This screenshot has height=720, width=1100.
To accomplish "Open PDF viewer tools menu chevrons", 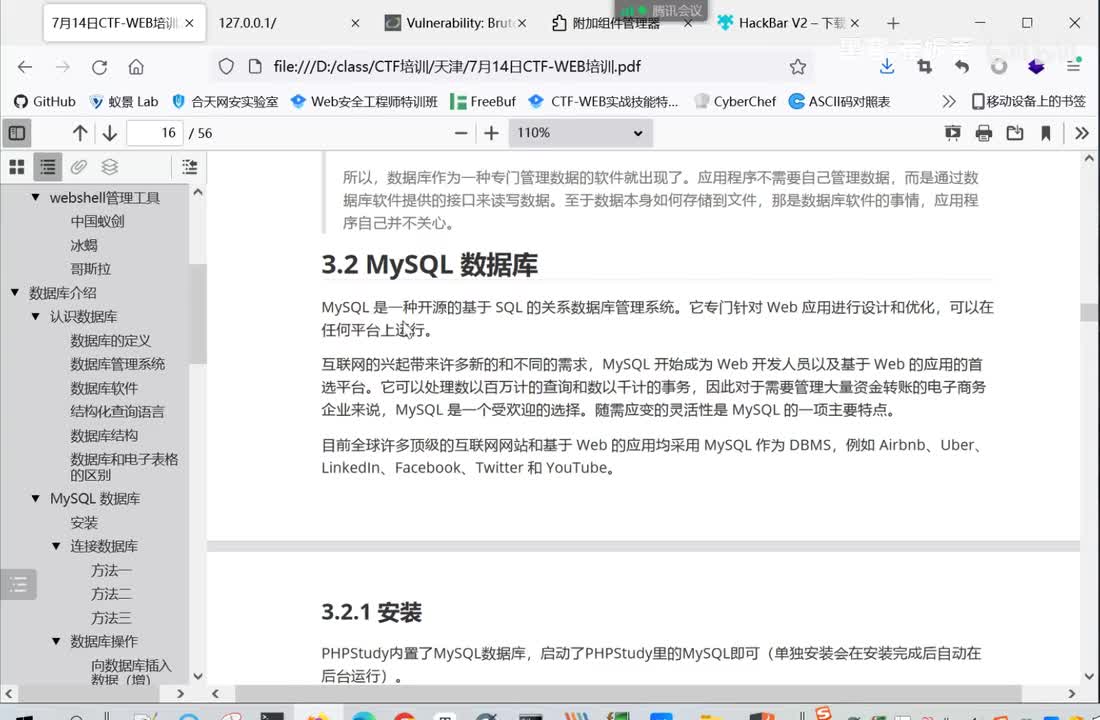I will (1082, 133).
